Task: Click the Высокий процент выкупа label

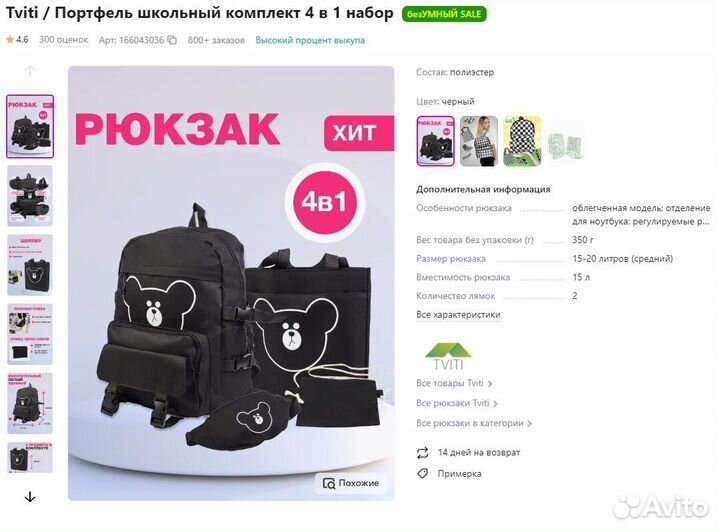Action: click(x=310, y=40)
